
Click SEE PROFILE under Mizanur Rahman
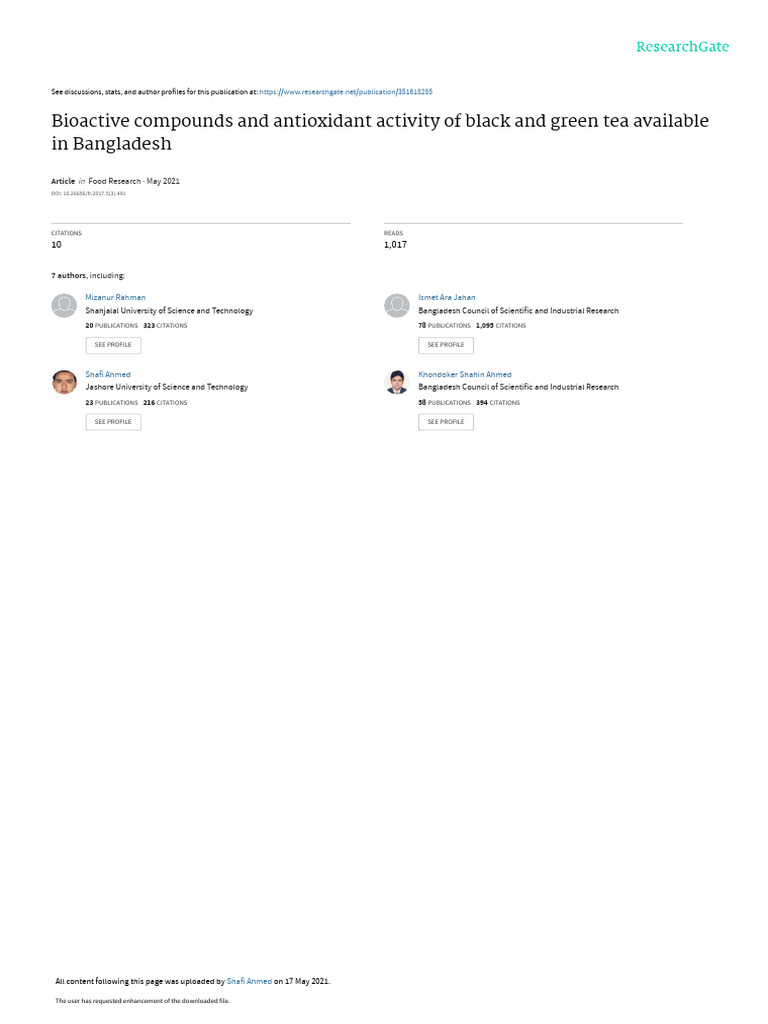tap(113, 345)
